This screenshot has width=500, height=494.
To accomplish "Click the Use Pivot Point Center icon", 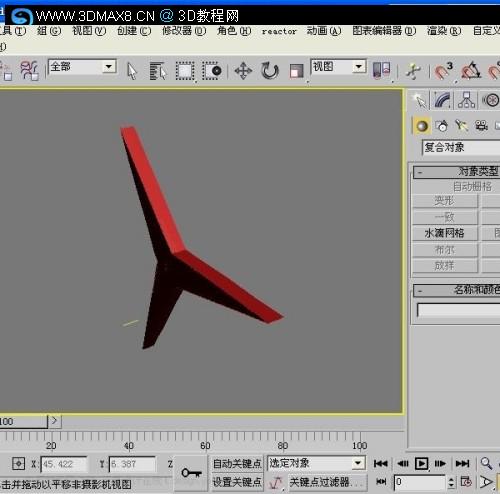I will 381,71.
